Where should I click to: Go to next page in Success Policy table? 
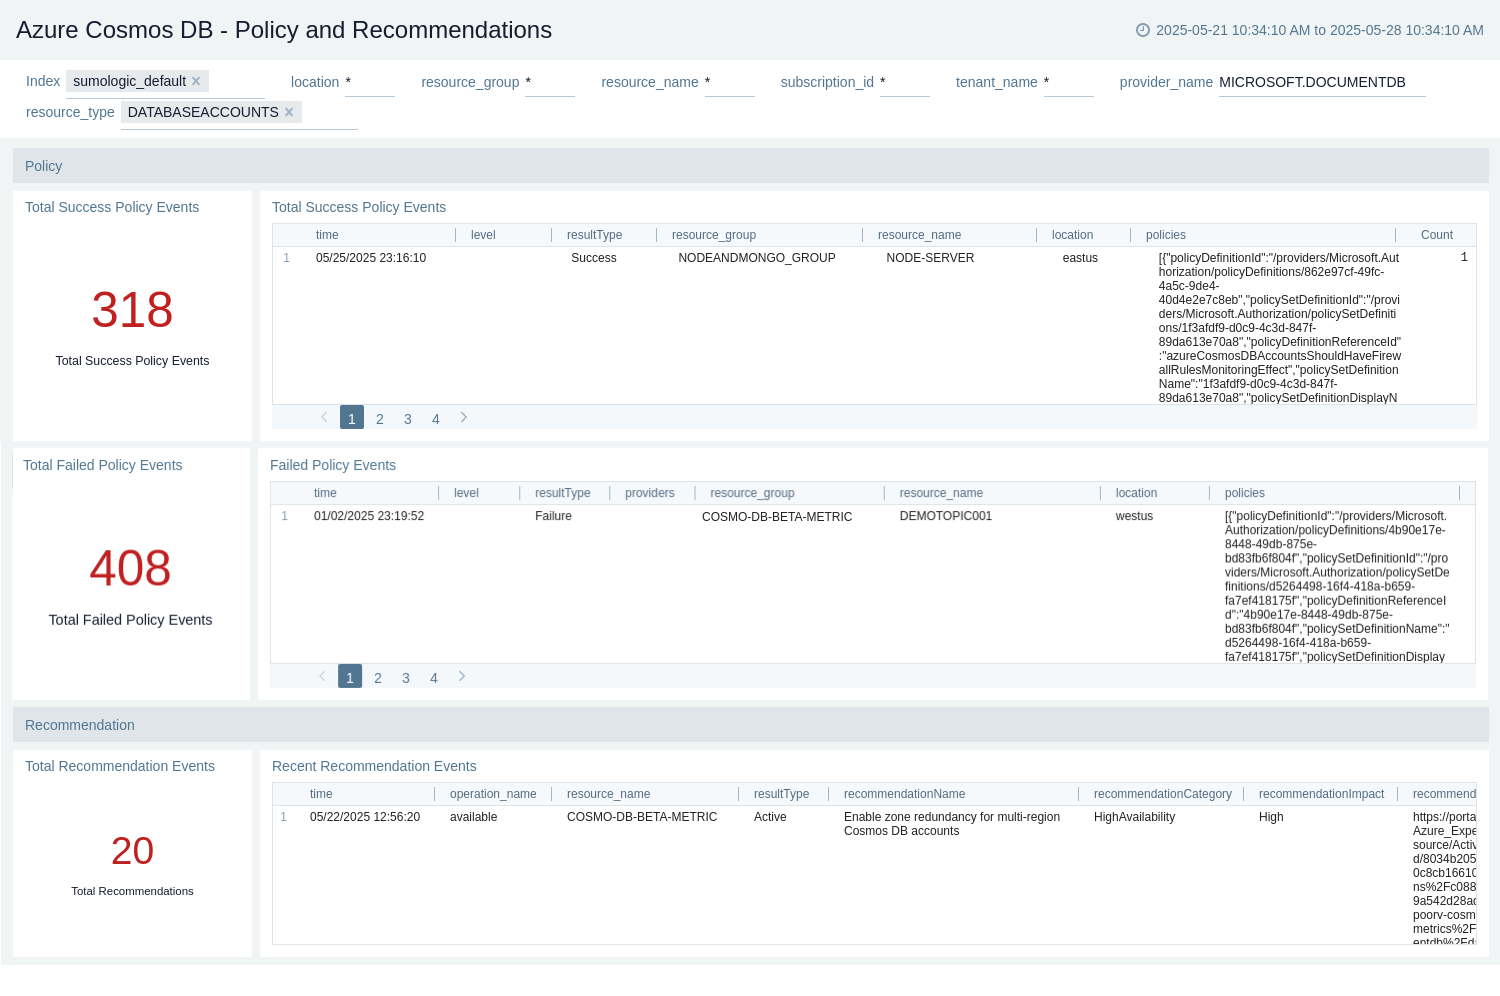464,417
